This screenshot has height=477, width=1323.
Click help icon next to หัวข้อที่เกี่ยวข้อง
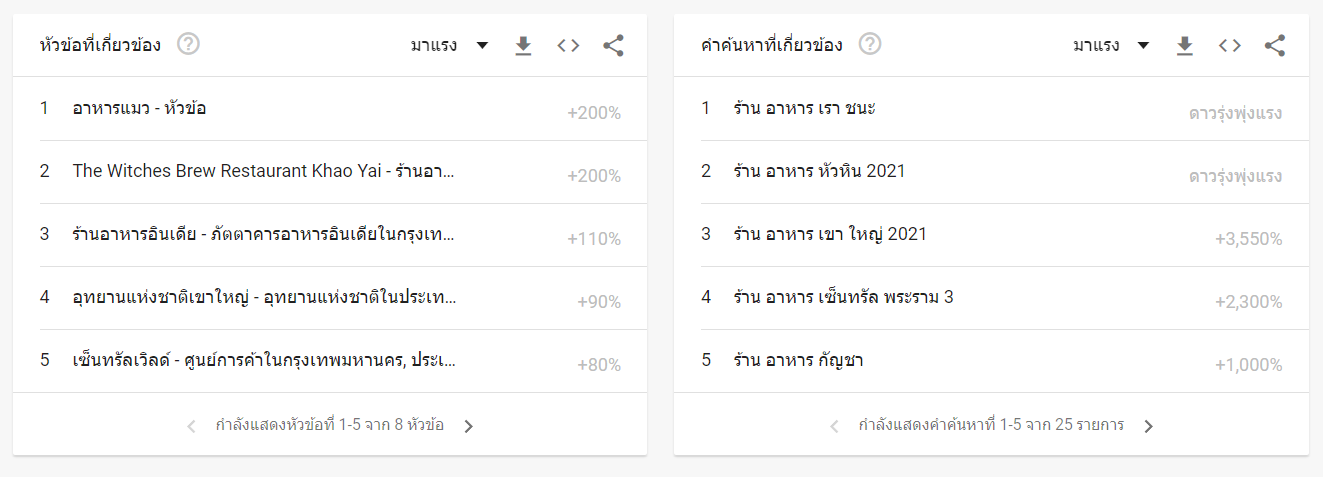pyautogui.click(x=188, y=45)
